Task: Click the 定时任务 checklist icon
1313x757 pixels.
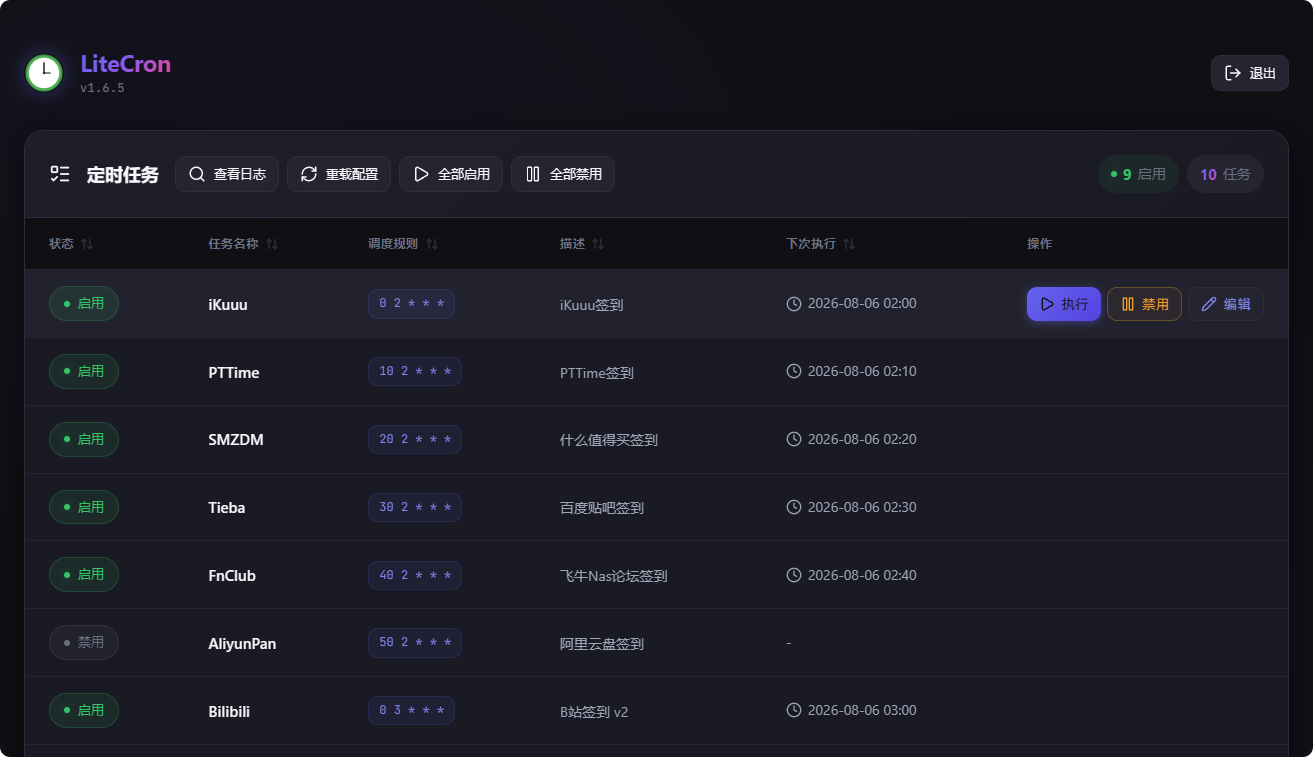Action: pyautogui.click(x=60, y=174)
